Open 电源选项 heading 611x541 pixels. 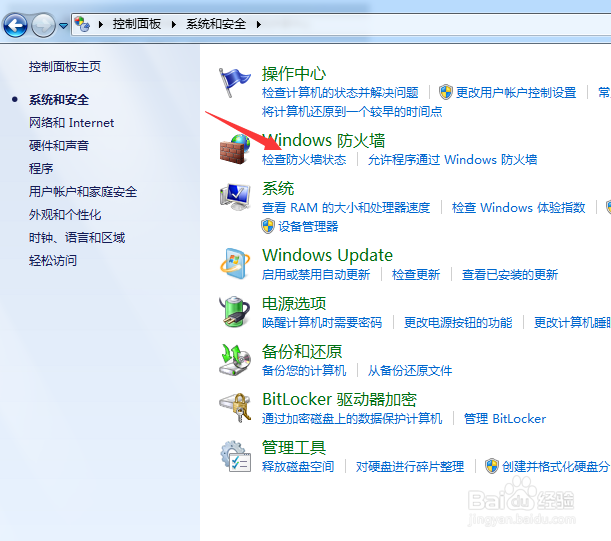pos(294,304)
